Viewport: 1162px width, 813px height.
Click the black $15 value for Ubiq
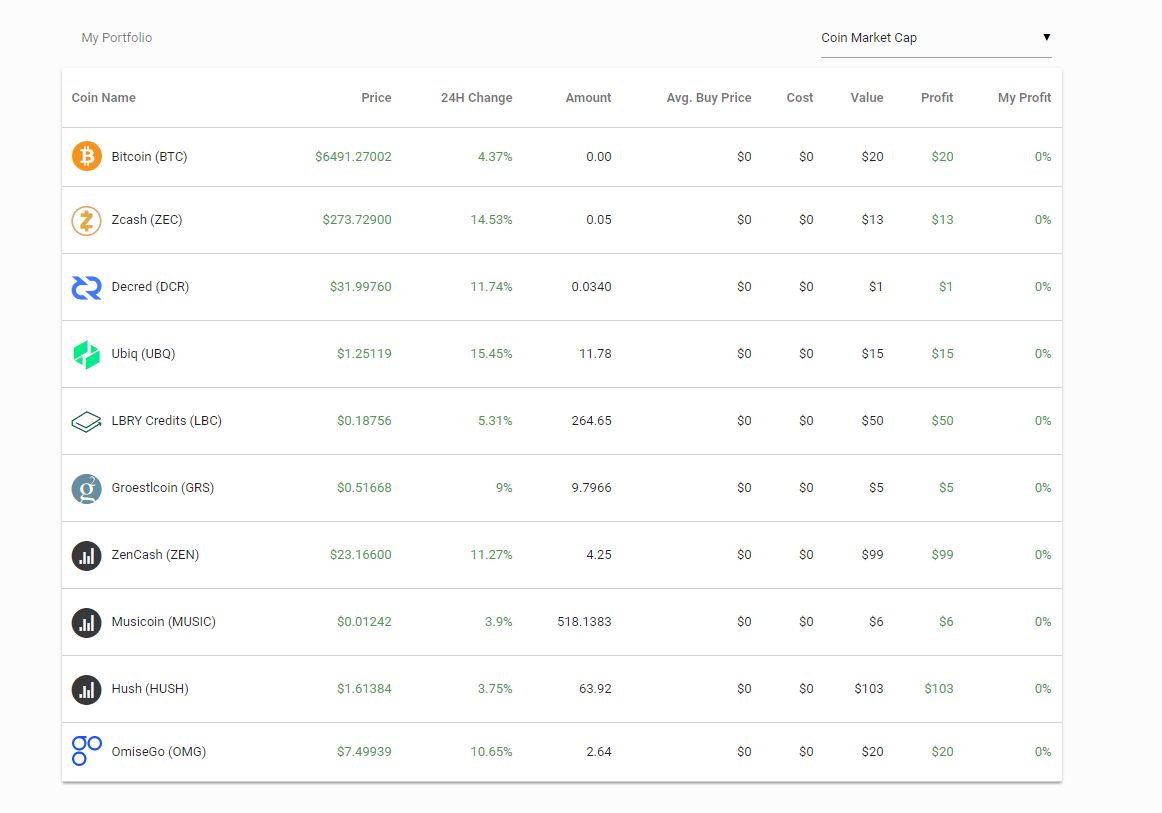(x=872, y=354)
